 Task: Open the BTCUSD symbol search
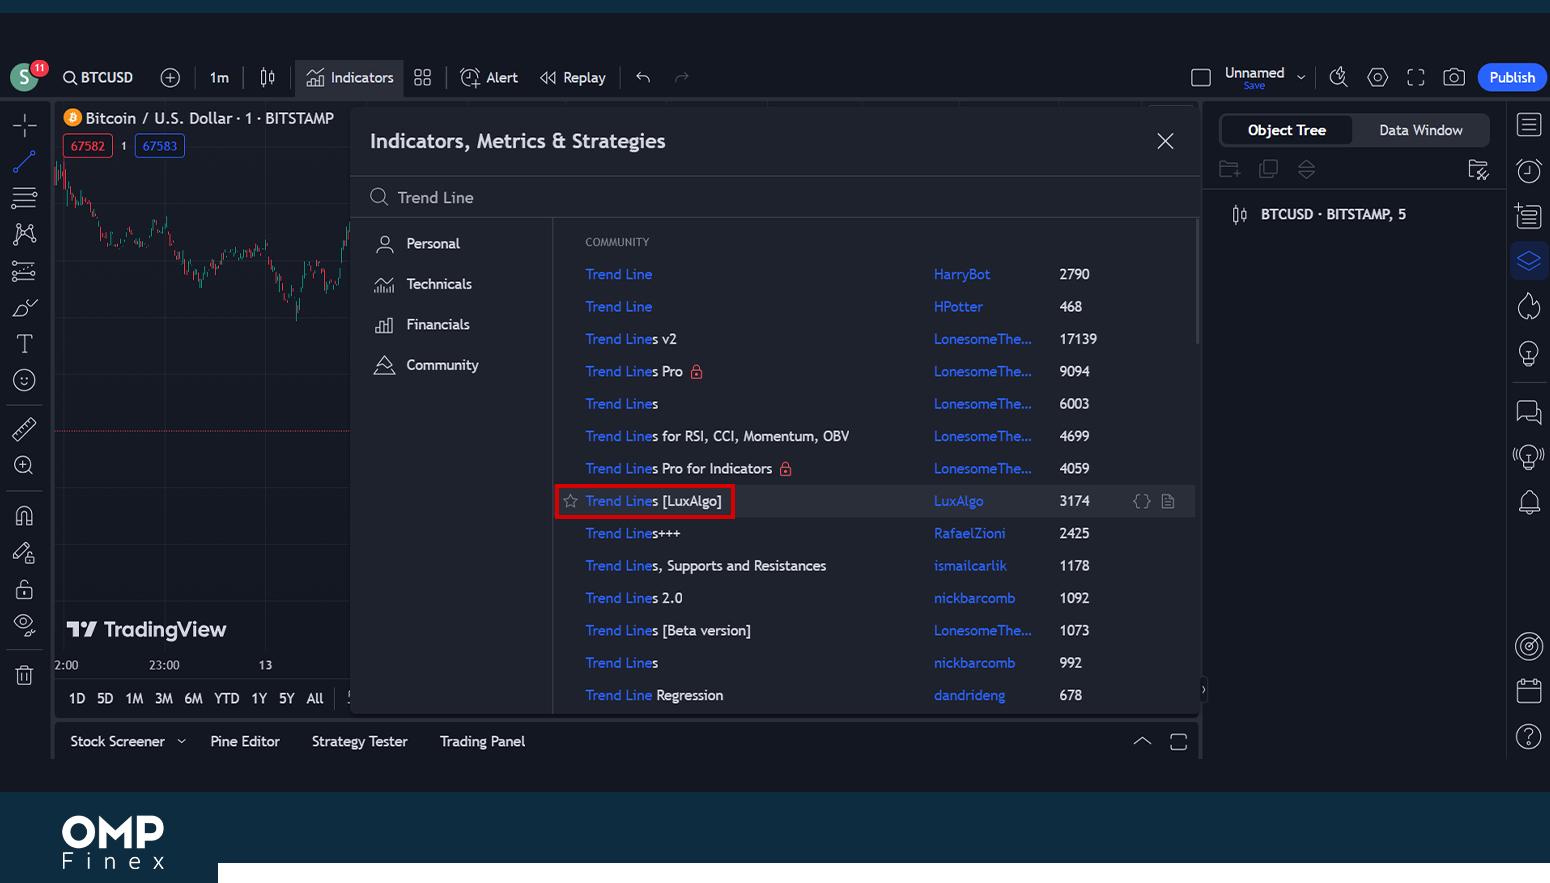(98, 77)
